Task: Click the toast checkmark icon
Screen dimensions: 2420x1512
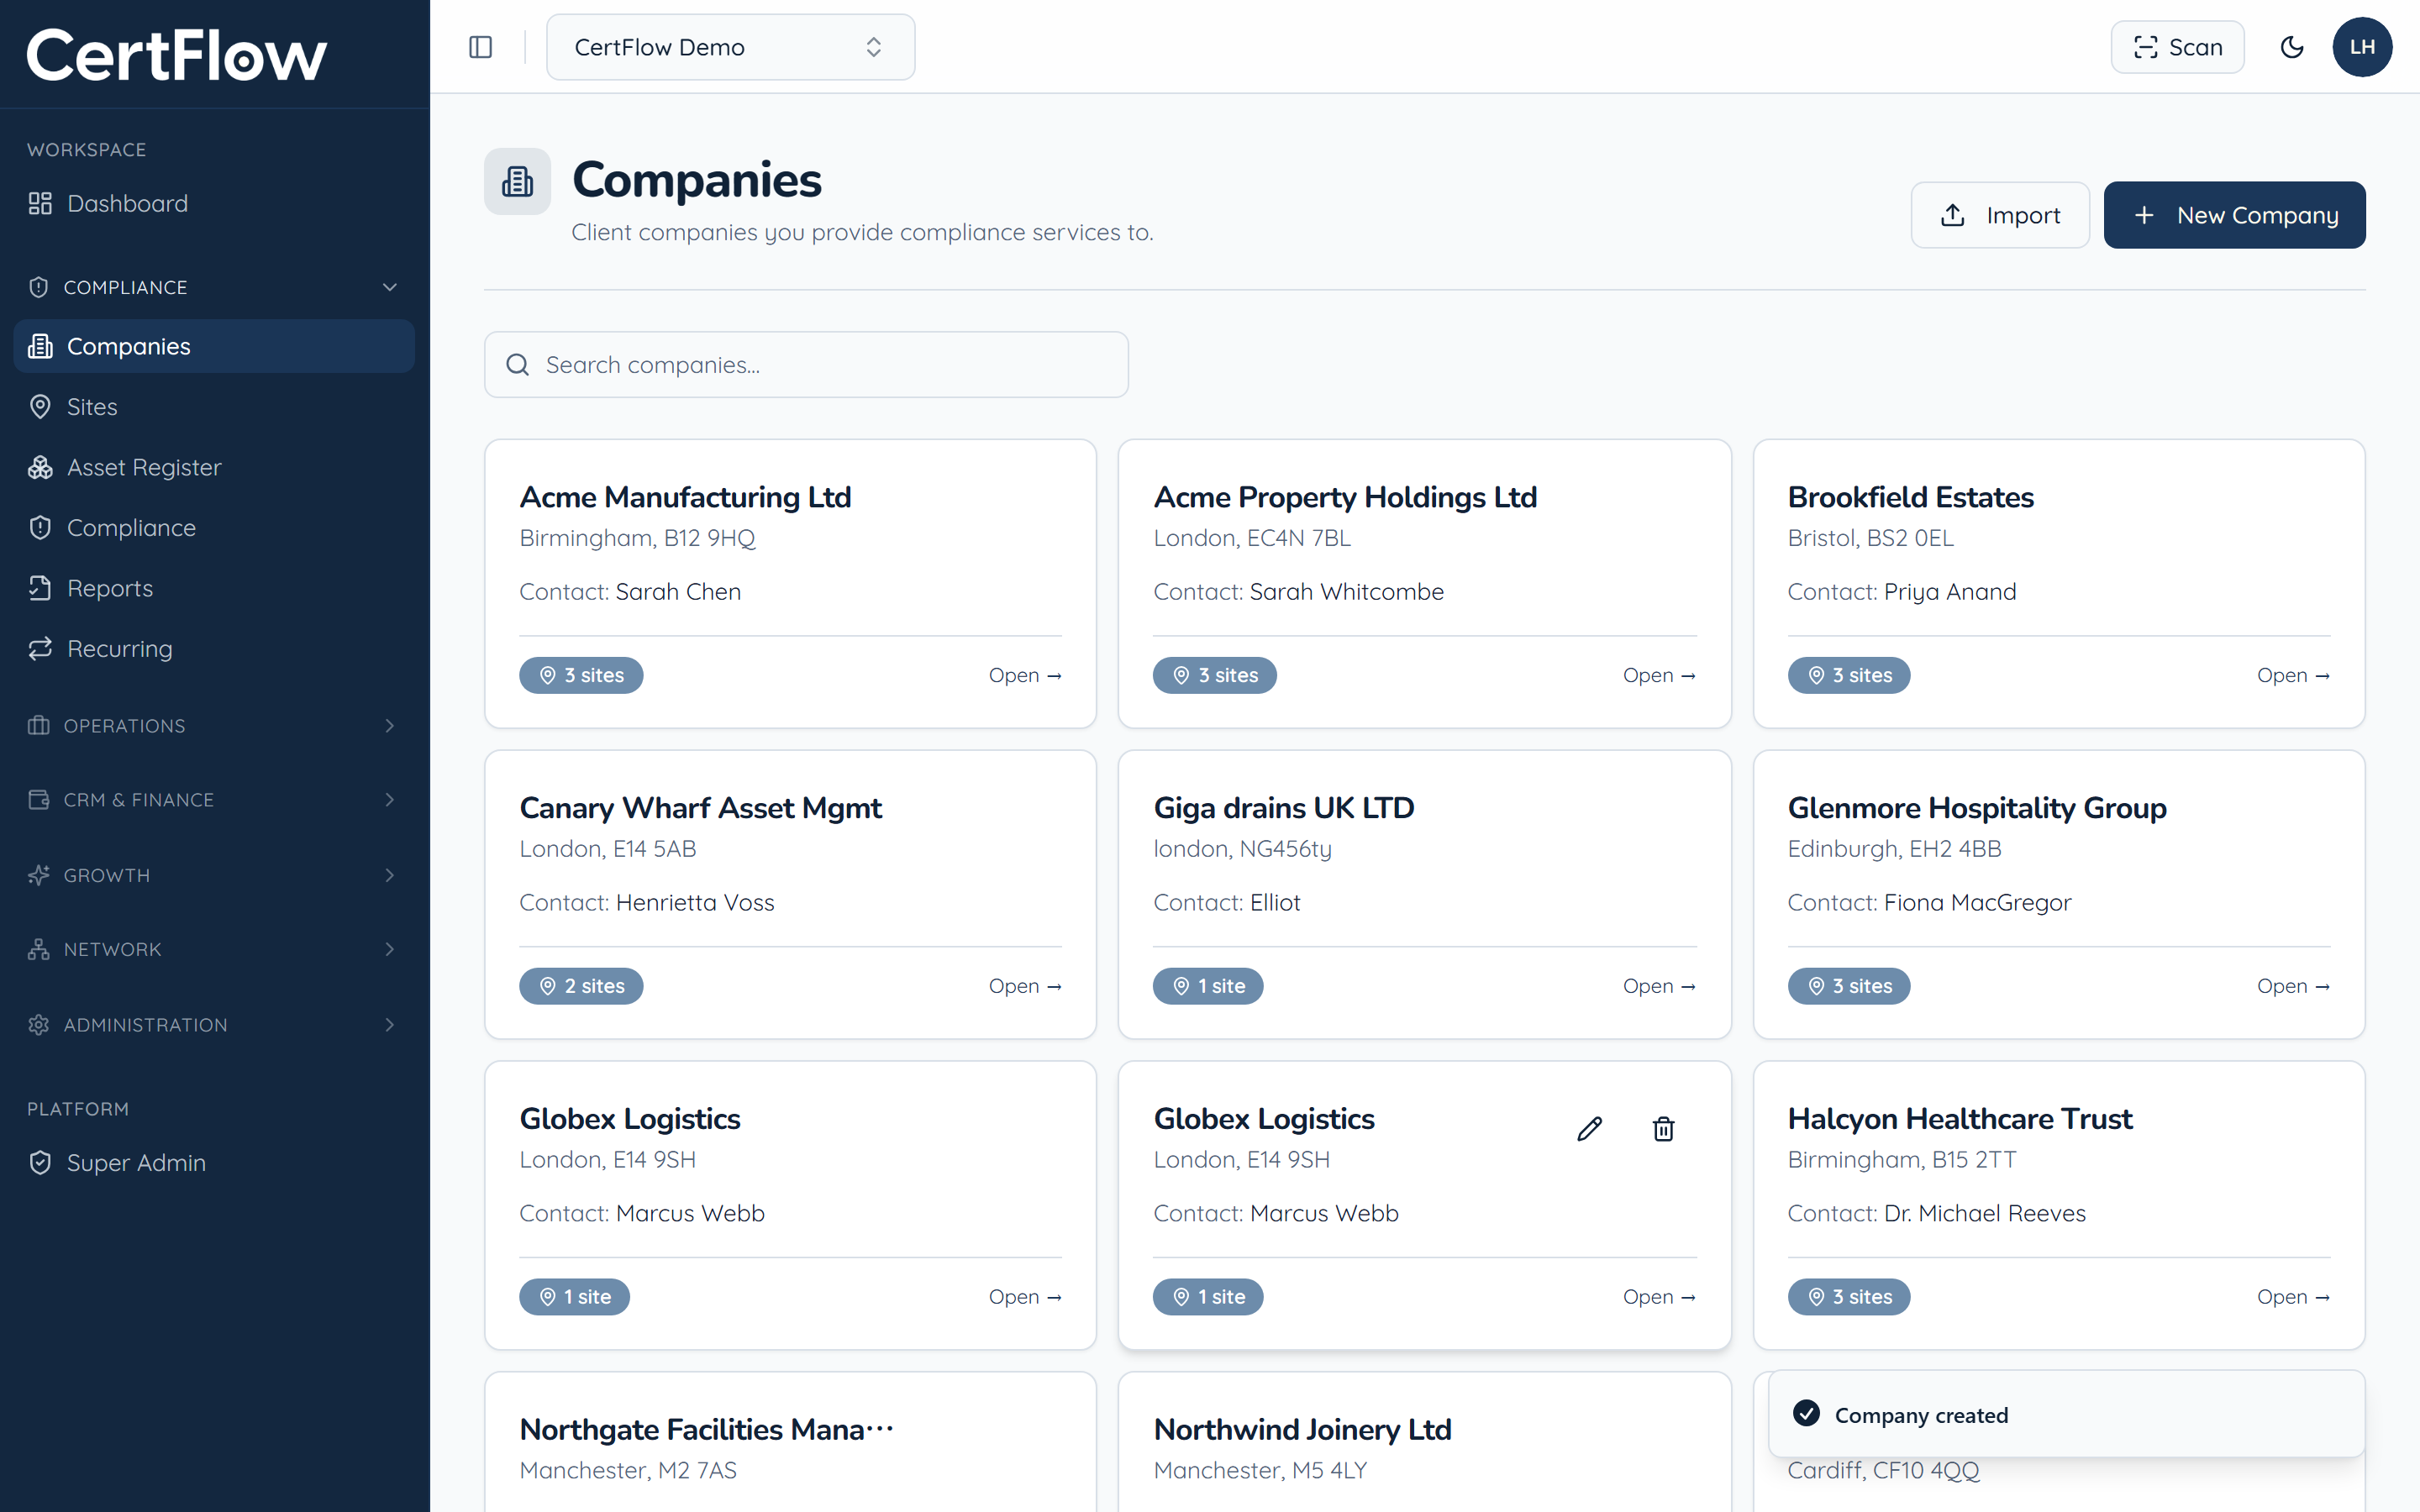Action: click(x=1806, y=1413)
